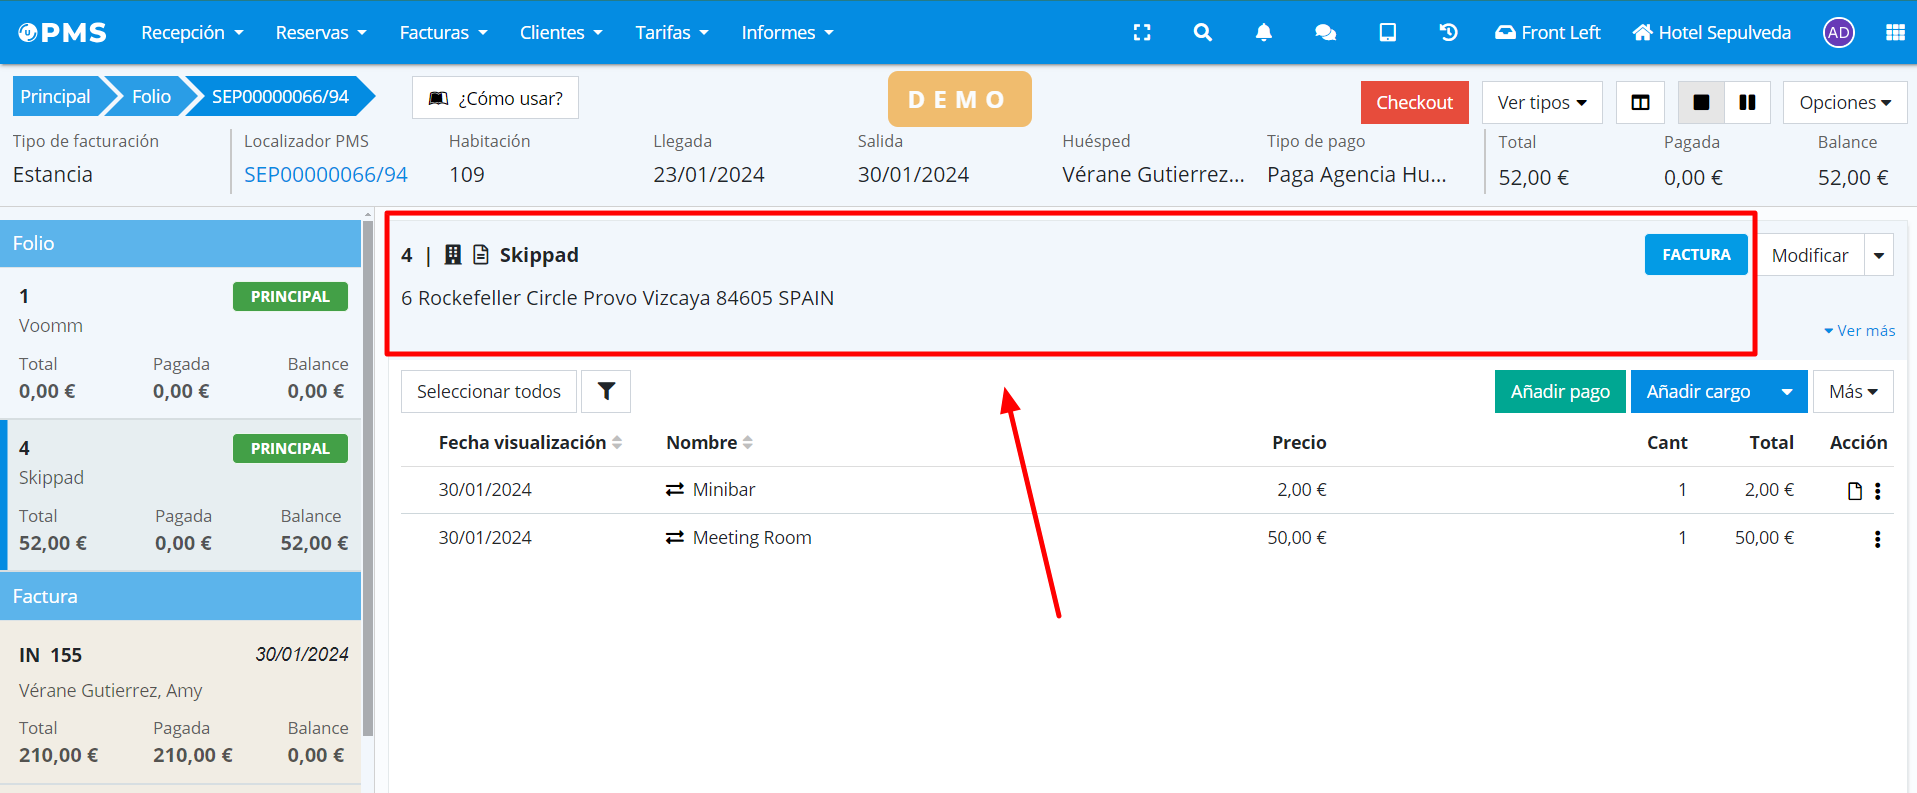Open search with the magnifier icon
The image size is (1917, 793).
[1203, 33]
